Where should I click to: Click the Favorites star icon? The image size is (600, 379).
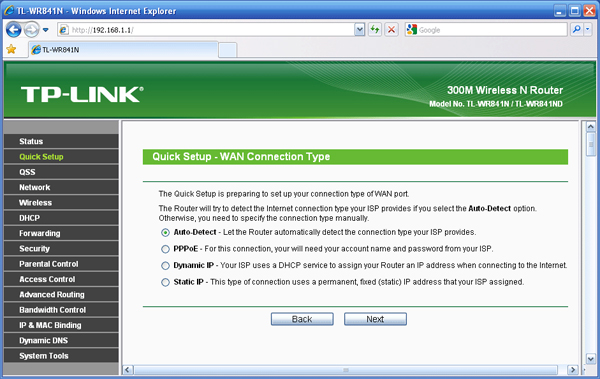[x=11, y=49]
